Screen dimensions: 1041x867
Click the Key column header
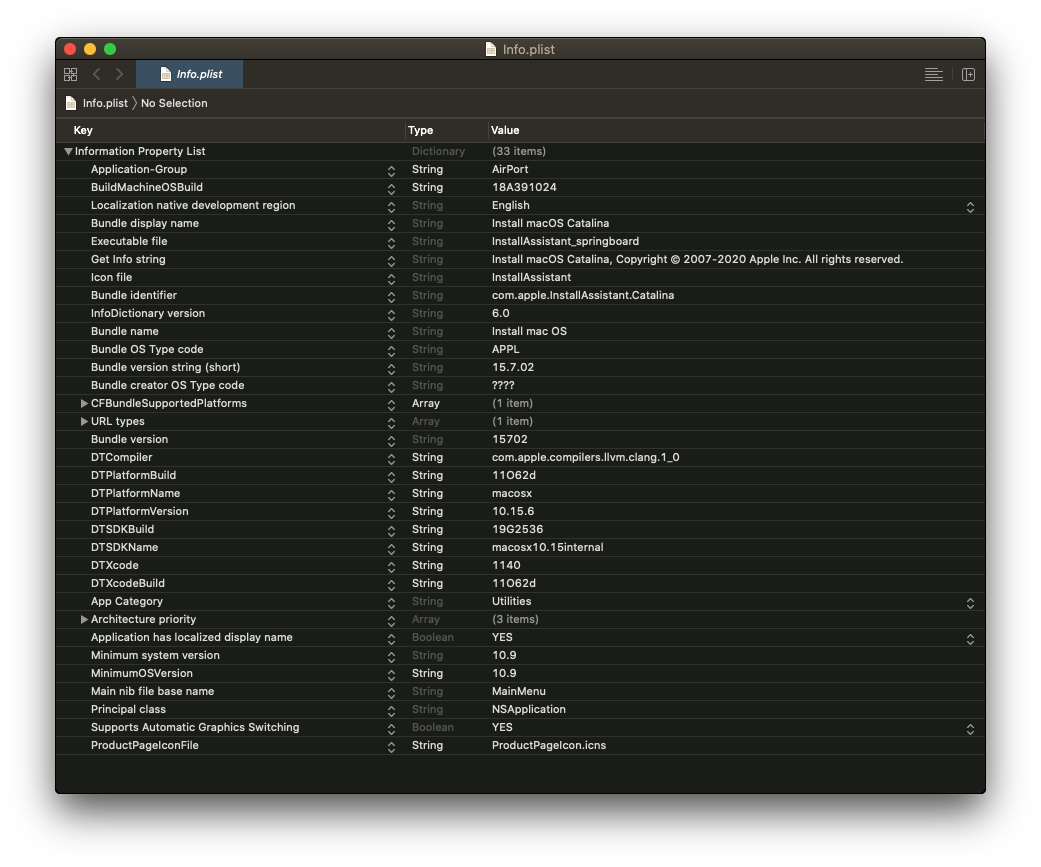pos(83,130)
